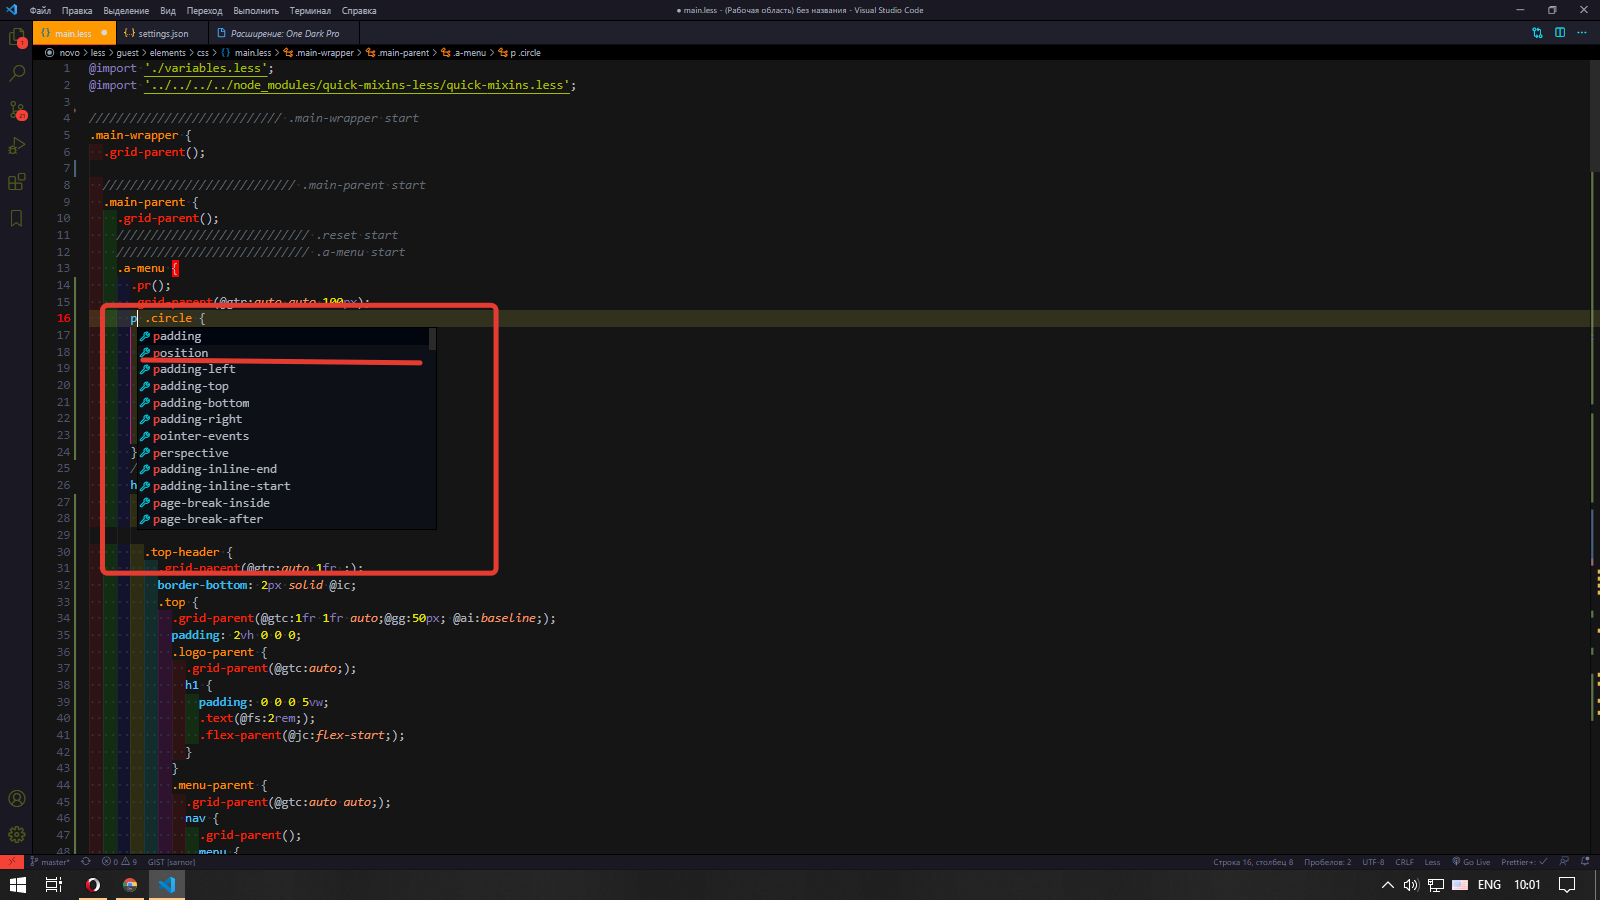The image size is (1600, 900).
Task: Open the guest breadcrumb dropdown
Action: (127, 53)
